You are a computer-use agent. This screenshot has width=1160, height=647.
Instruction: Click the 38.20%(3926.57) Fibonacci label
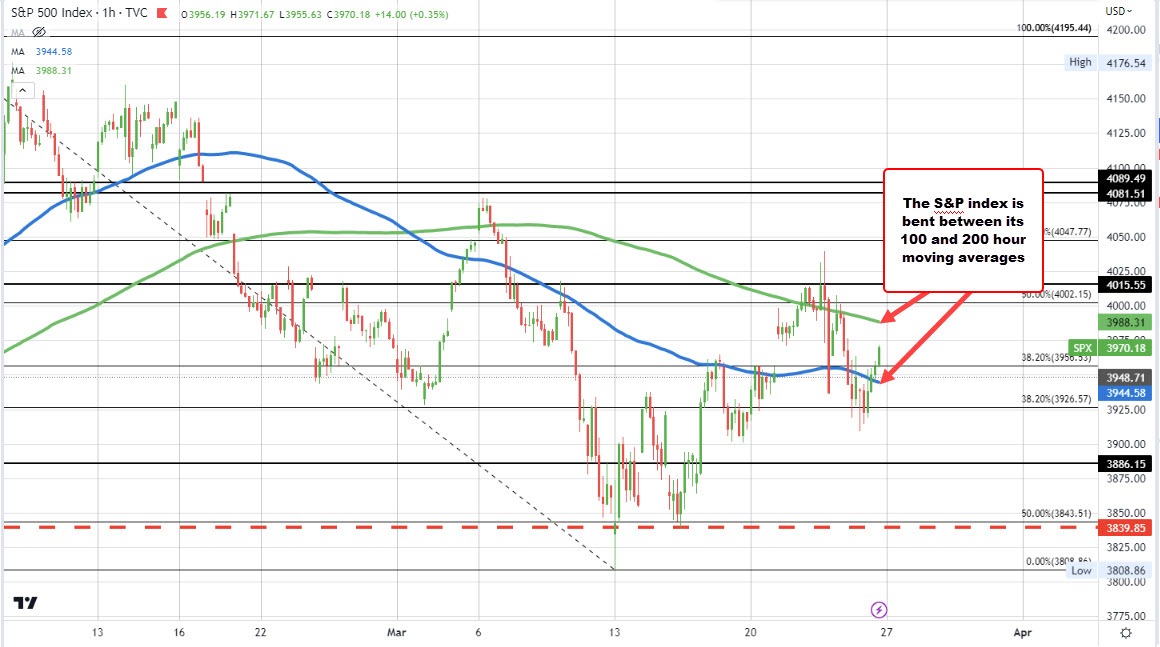click(1056, 399)
